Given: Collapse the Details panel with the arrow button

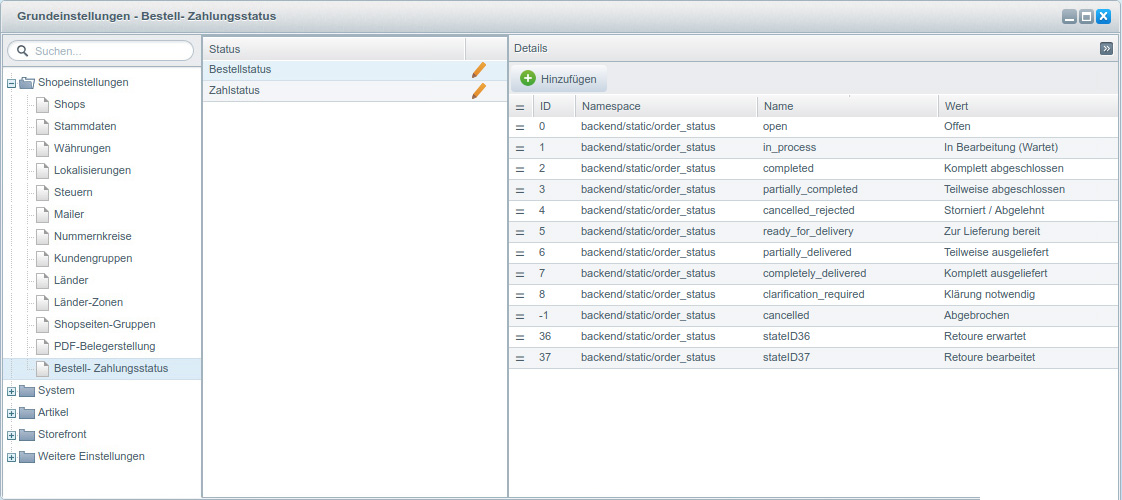Looking at the screenshot, I should pos(1106,48).
